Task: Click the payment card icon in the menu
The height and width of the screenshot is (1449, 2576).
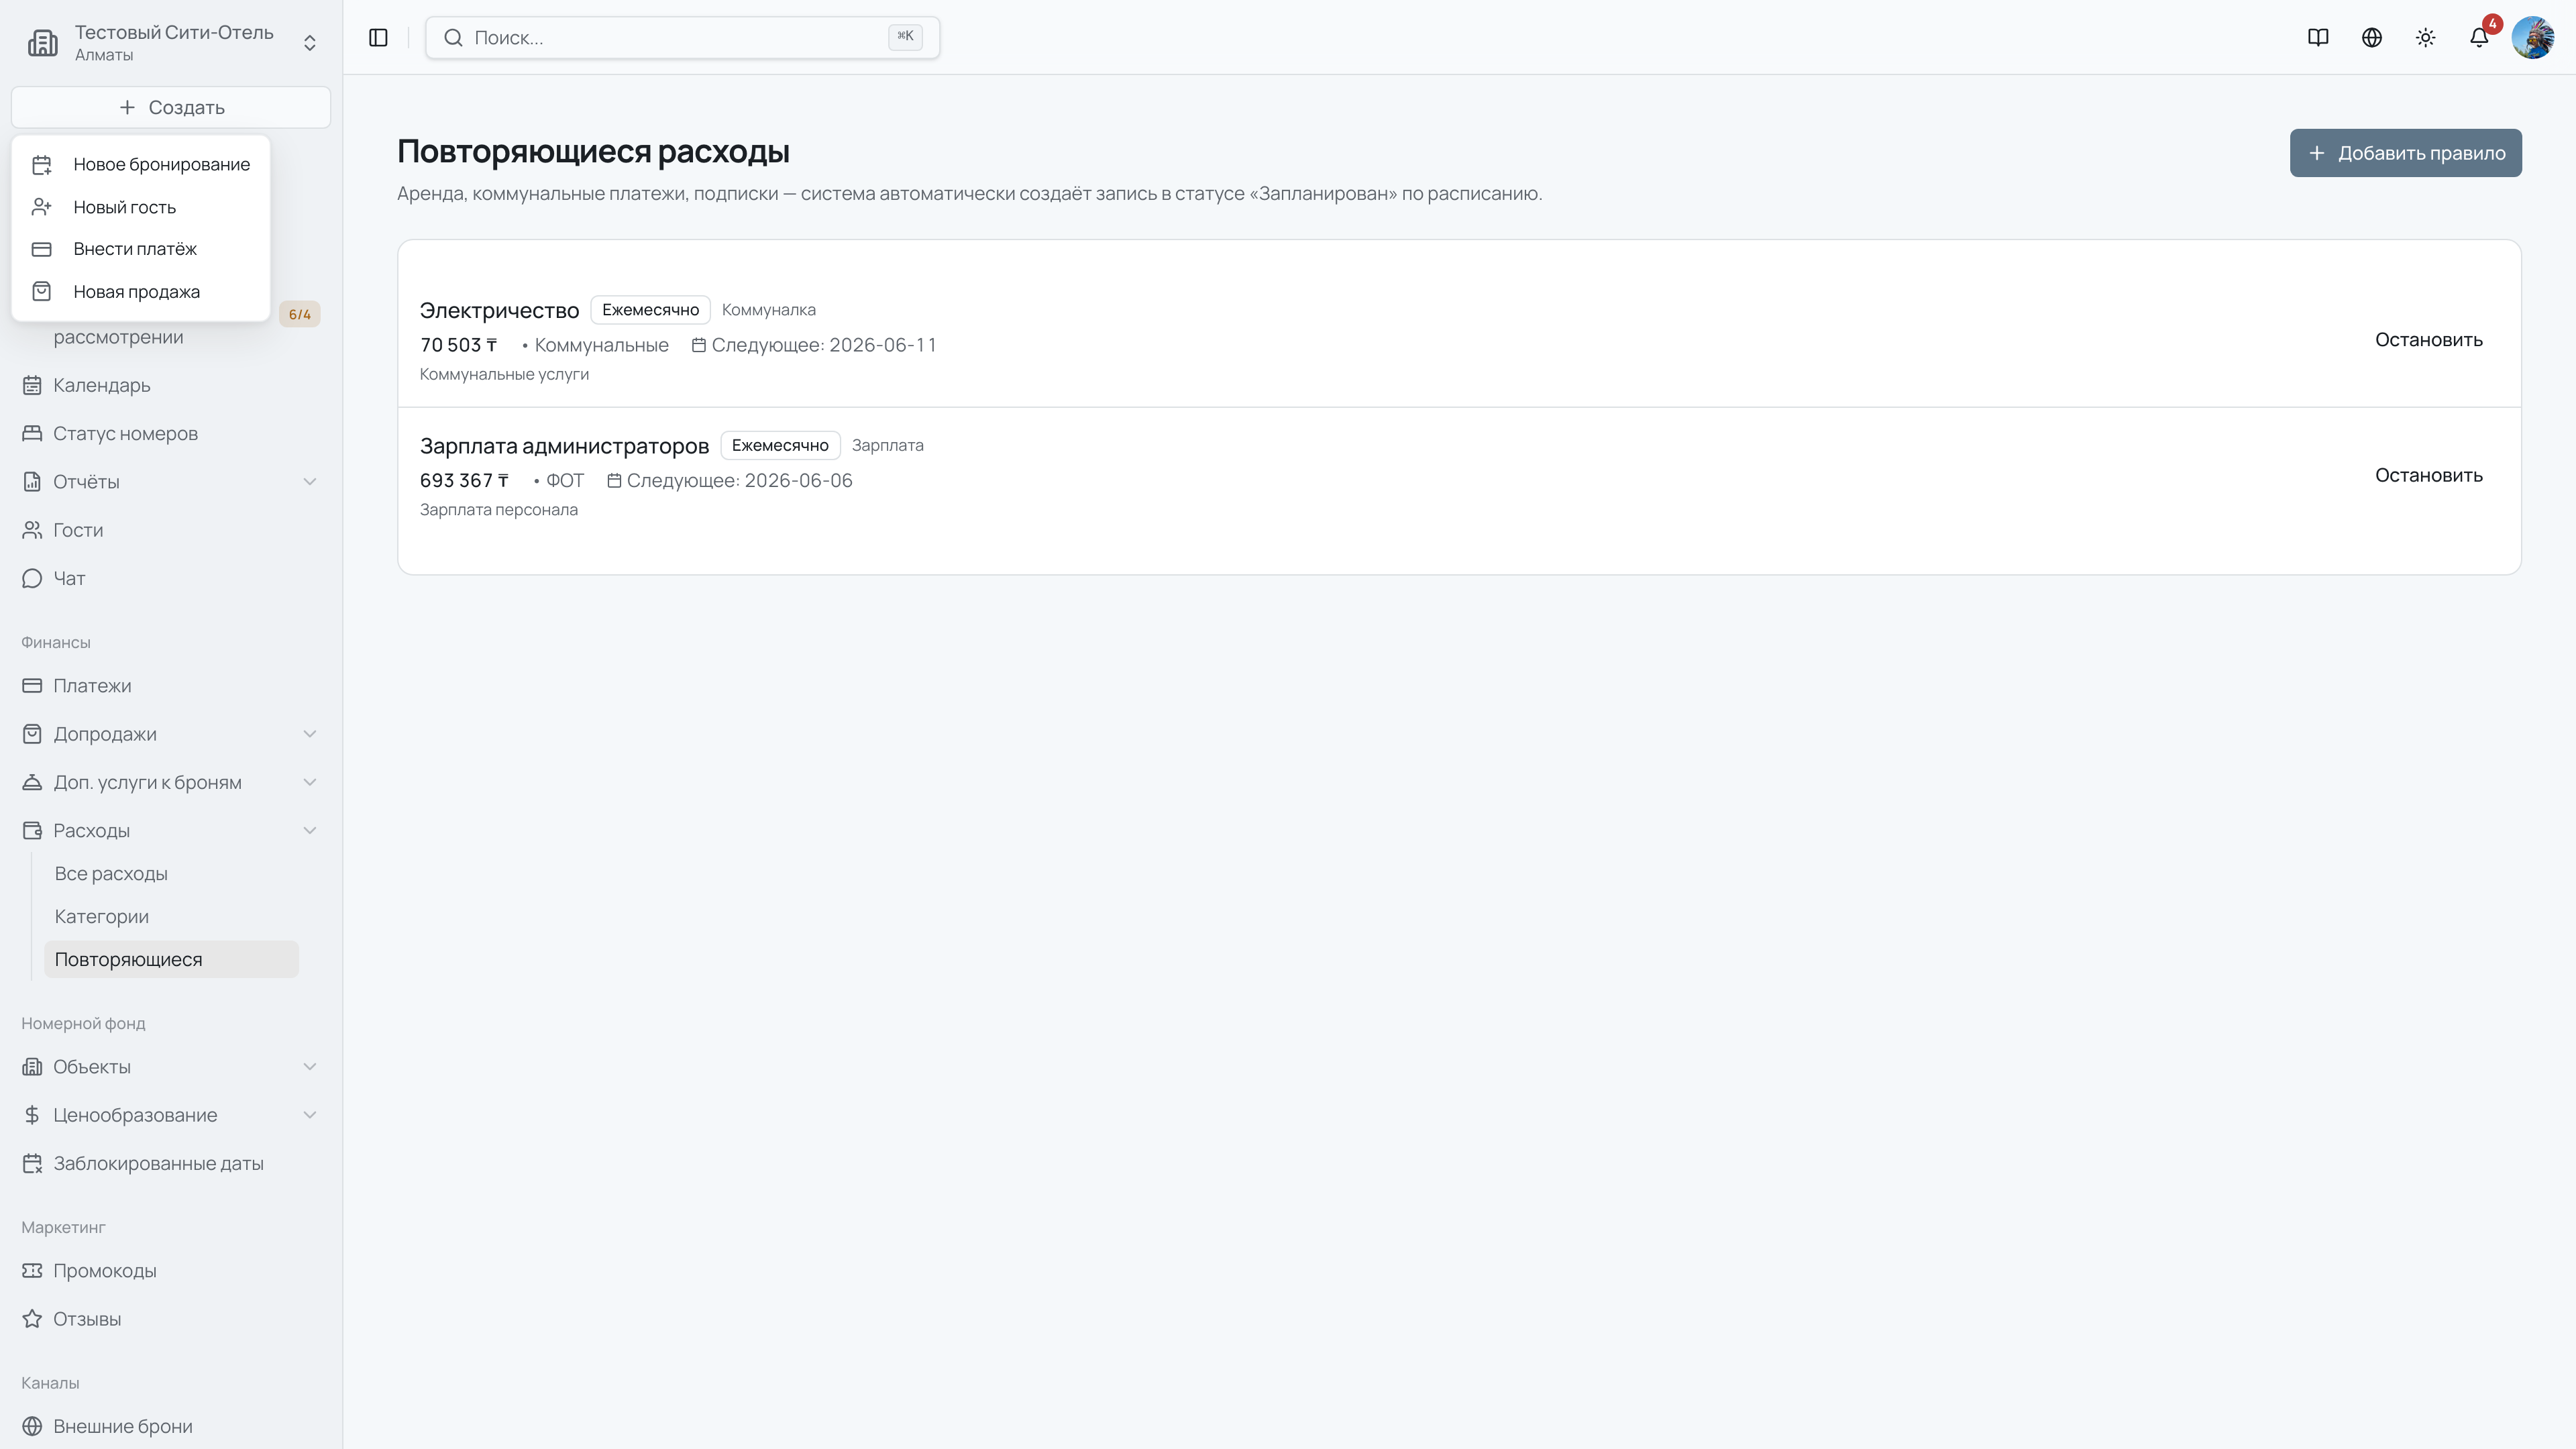Action: 42,249
